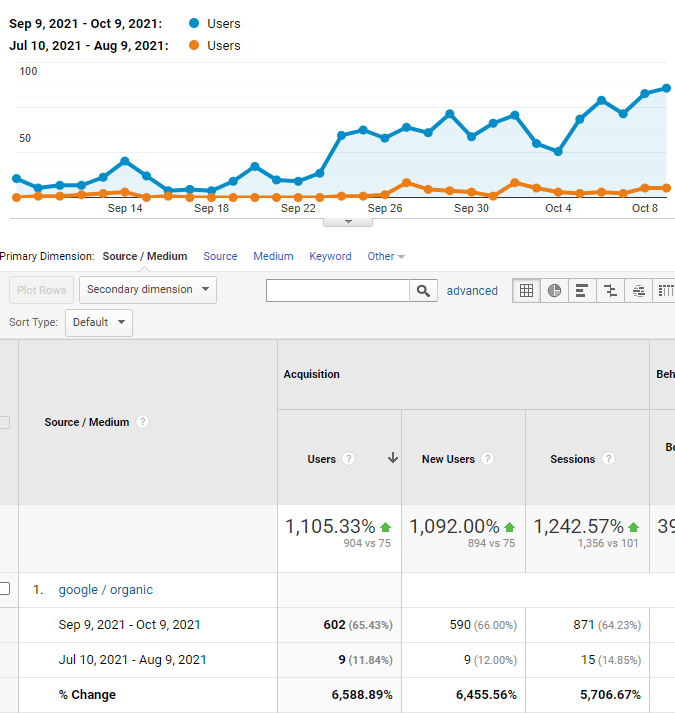Open help icon next to Sessions
675x713 pixels.
coord(608,459)
